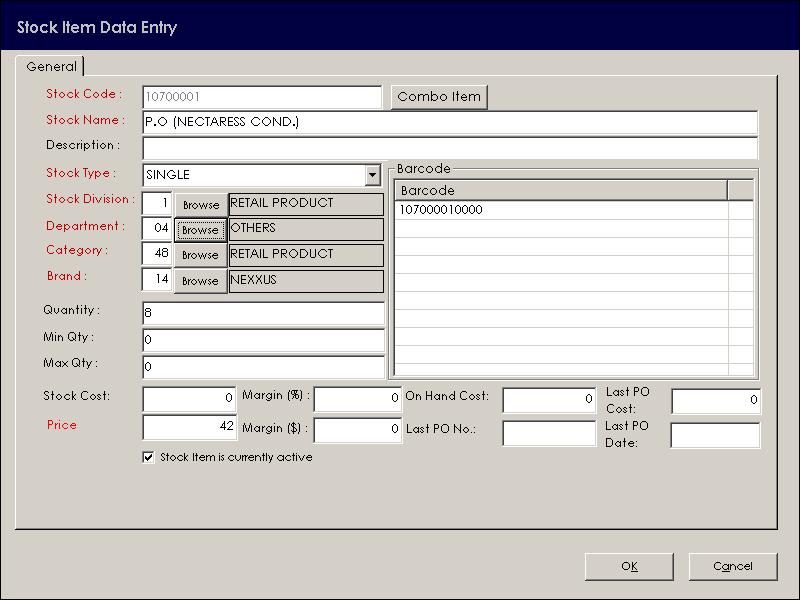Open the Stock Type dropdown
This screenshot has height=600, width=800.
point(373,175)
